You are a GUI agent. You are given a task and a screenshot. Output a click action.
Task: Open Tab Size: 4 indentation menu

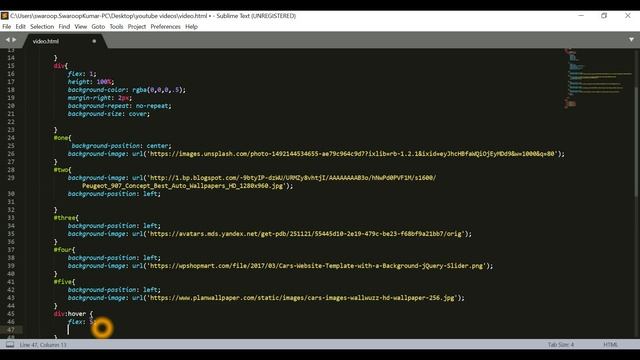561,345
